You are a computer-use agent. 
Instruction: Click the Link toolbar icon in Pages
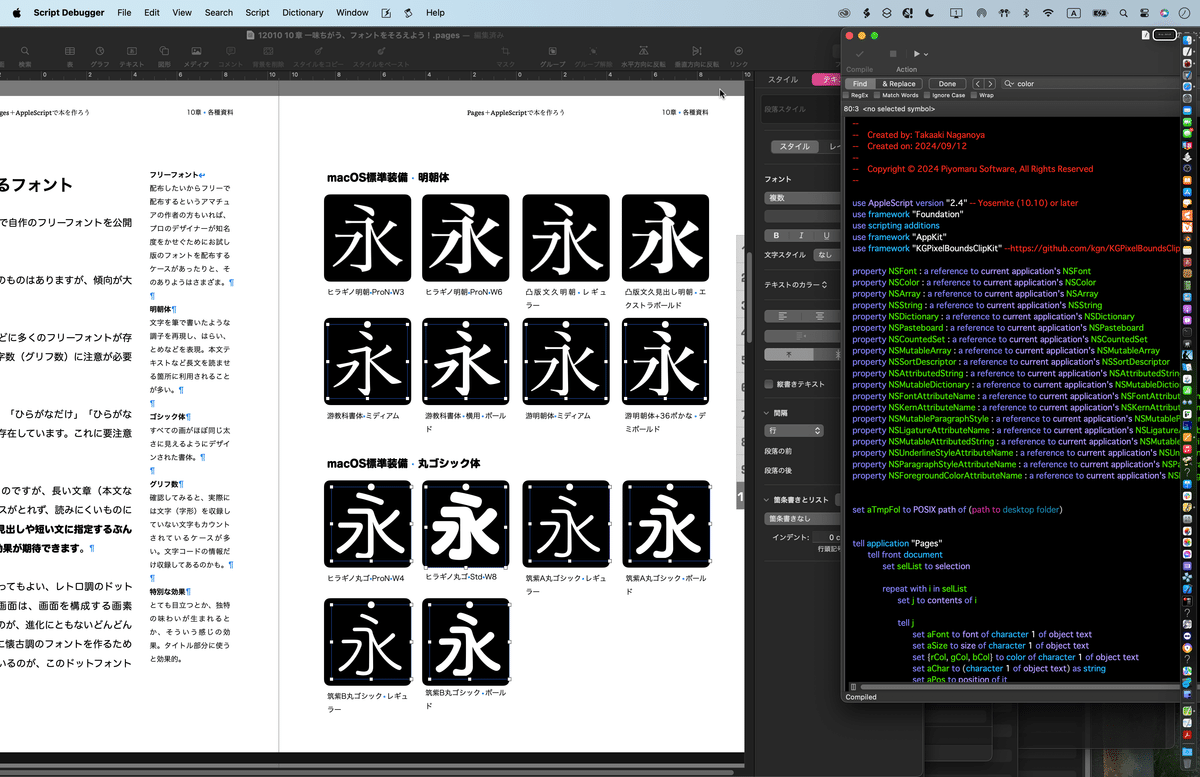coord(739,50)
